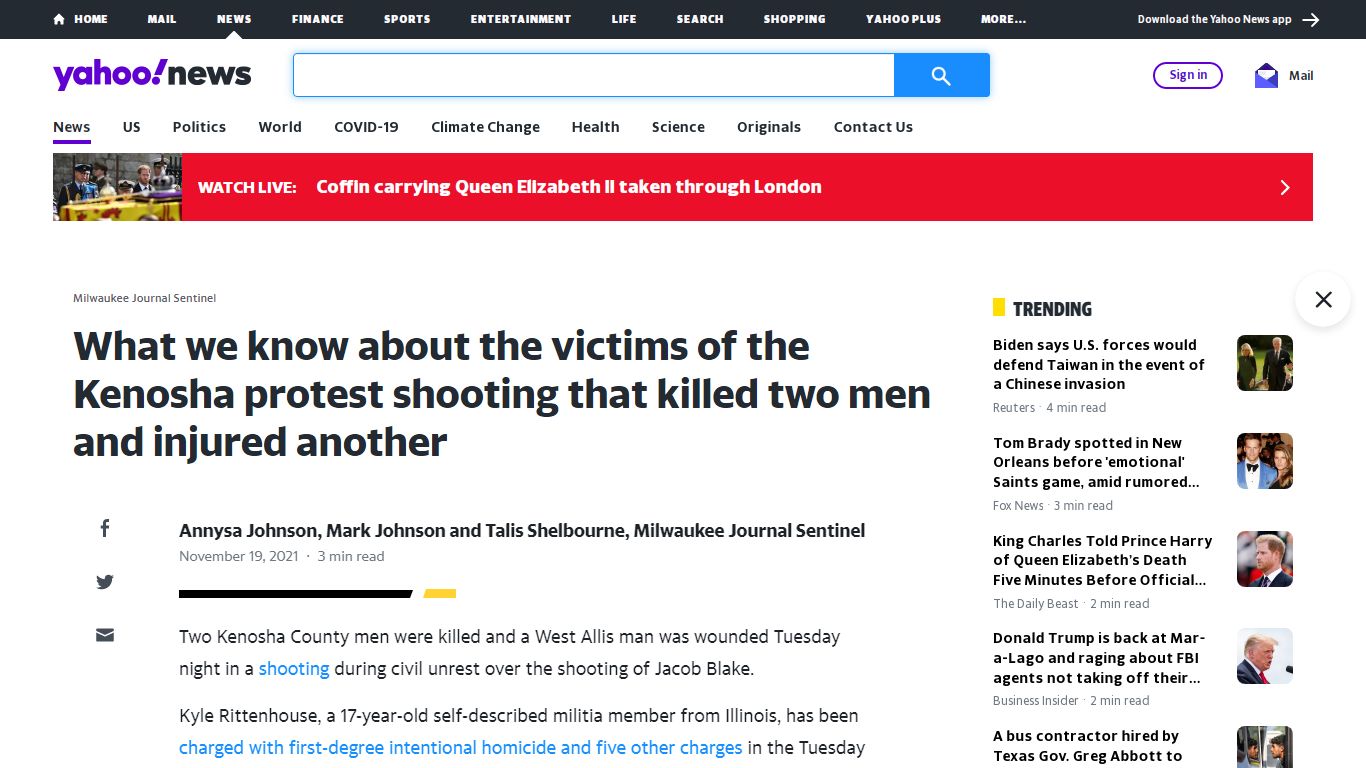Image resolution: width=1366 pixels, height=768 pixels.
Task: Click the Home label in top bar
Action: coord(91,19)
